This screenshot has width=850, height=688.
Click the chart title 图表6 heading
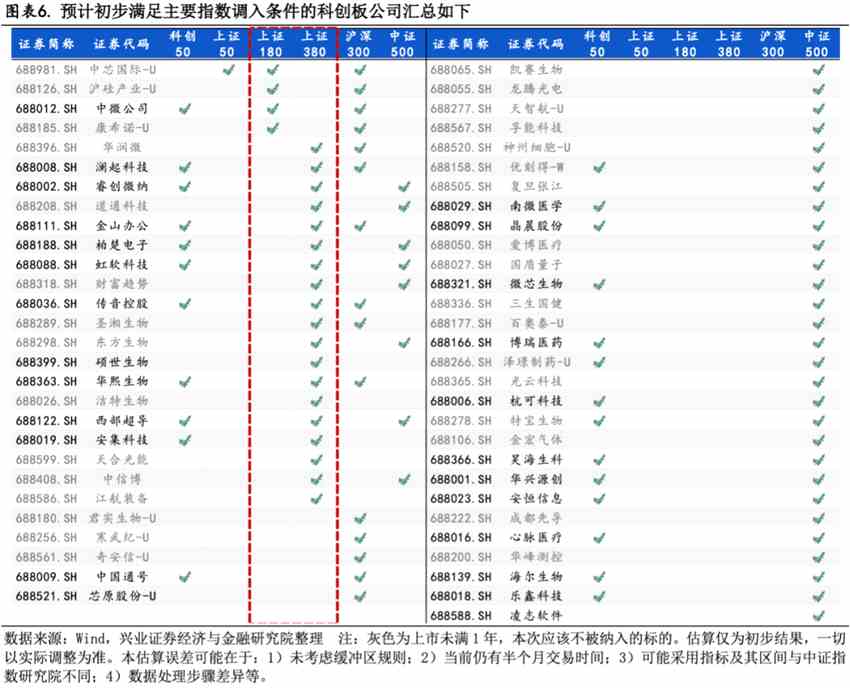point(237,11)
